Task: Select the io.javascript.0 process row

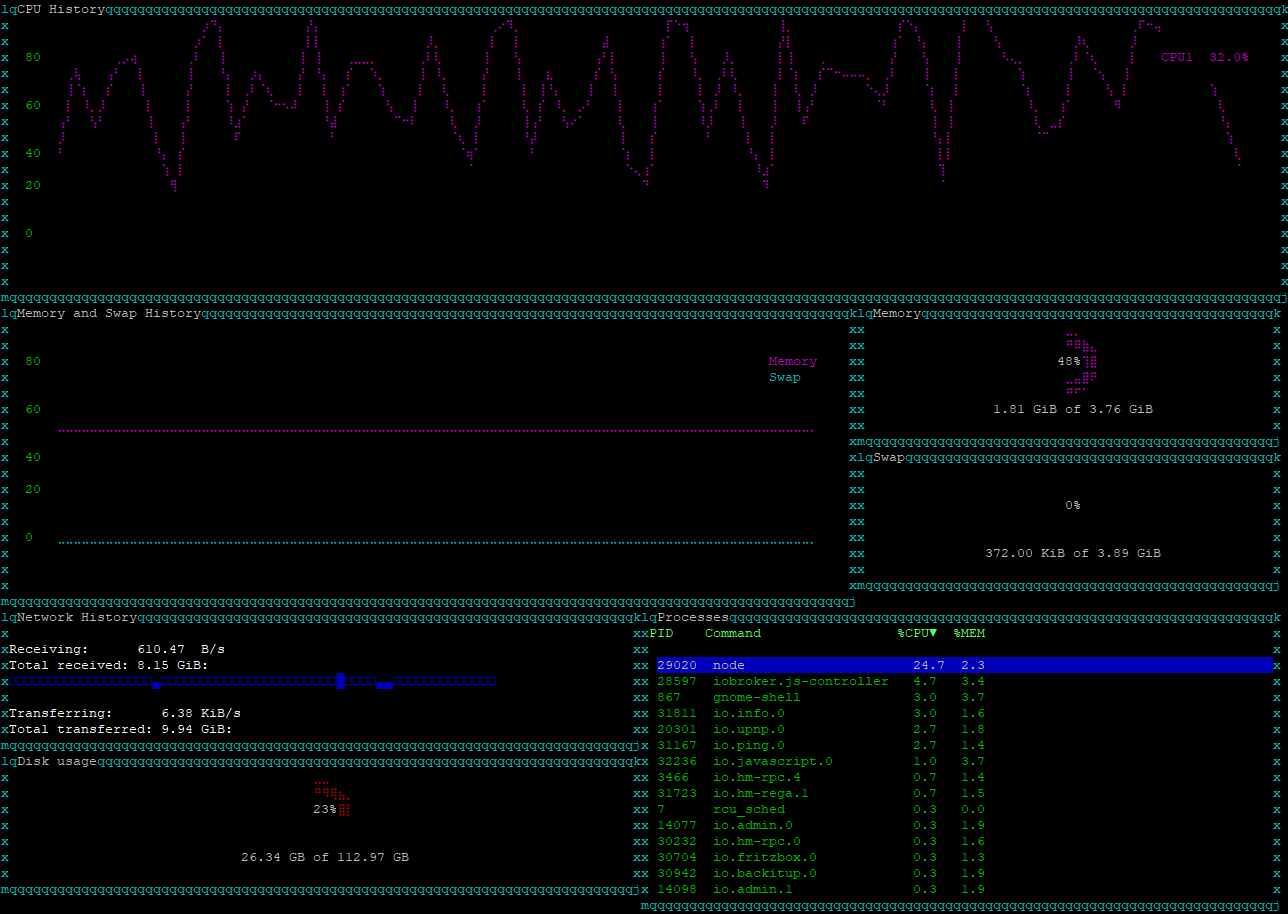Action: (x=965, y=761)
